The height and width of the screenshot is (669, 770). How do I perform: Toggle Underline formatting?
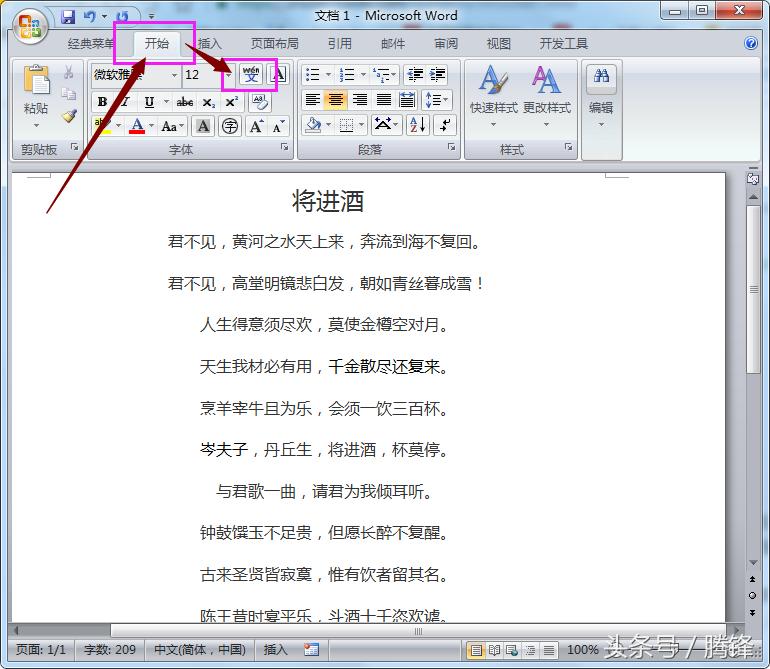[x=149, y=102]
